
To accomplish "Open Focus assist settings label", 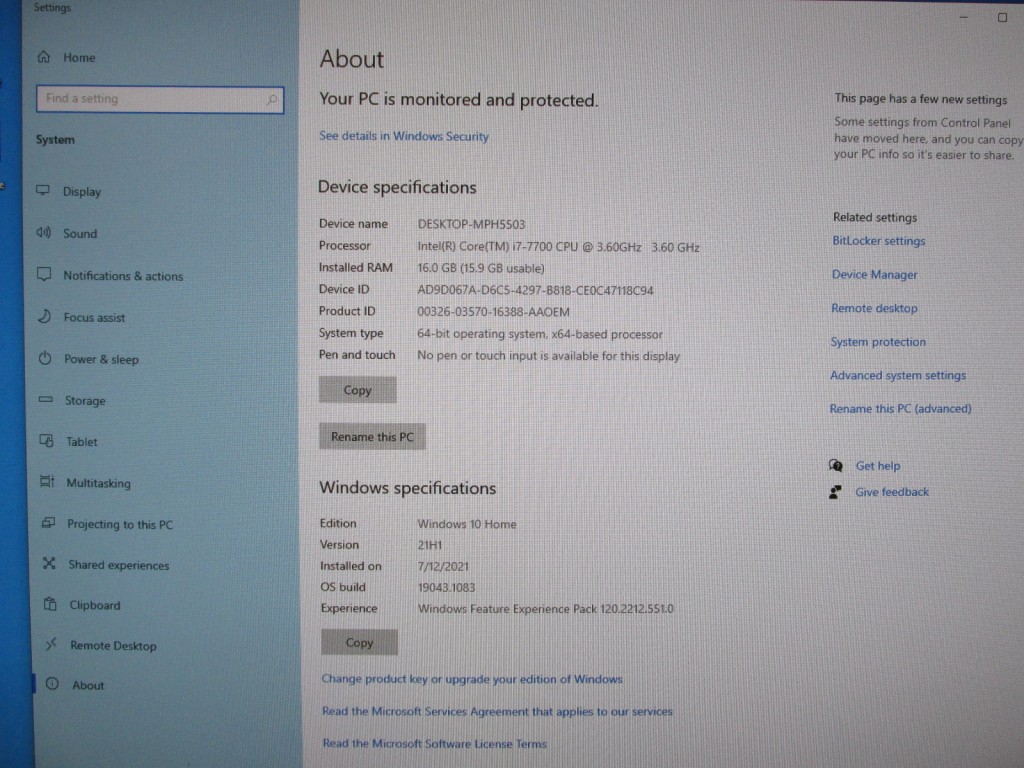I will (x=94, y=317).
